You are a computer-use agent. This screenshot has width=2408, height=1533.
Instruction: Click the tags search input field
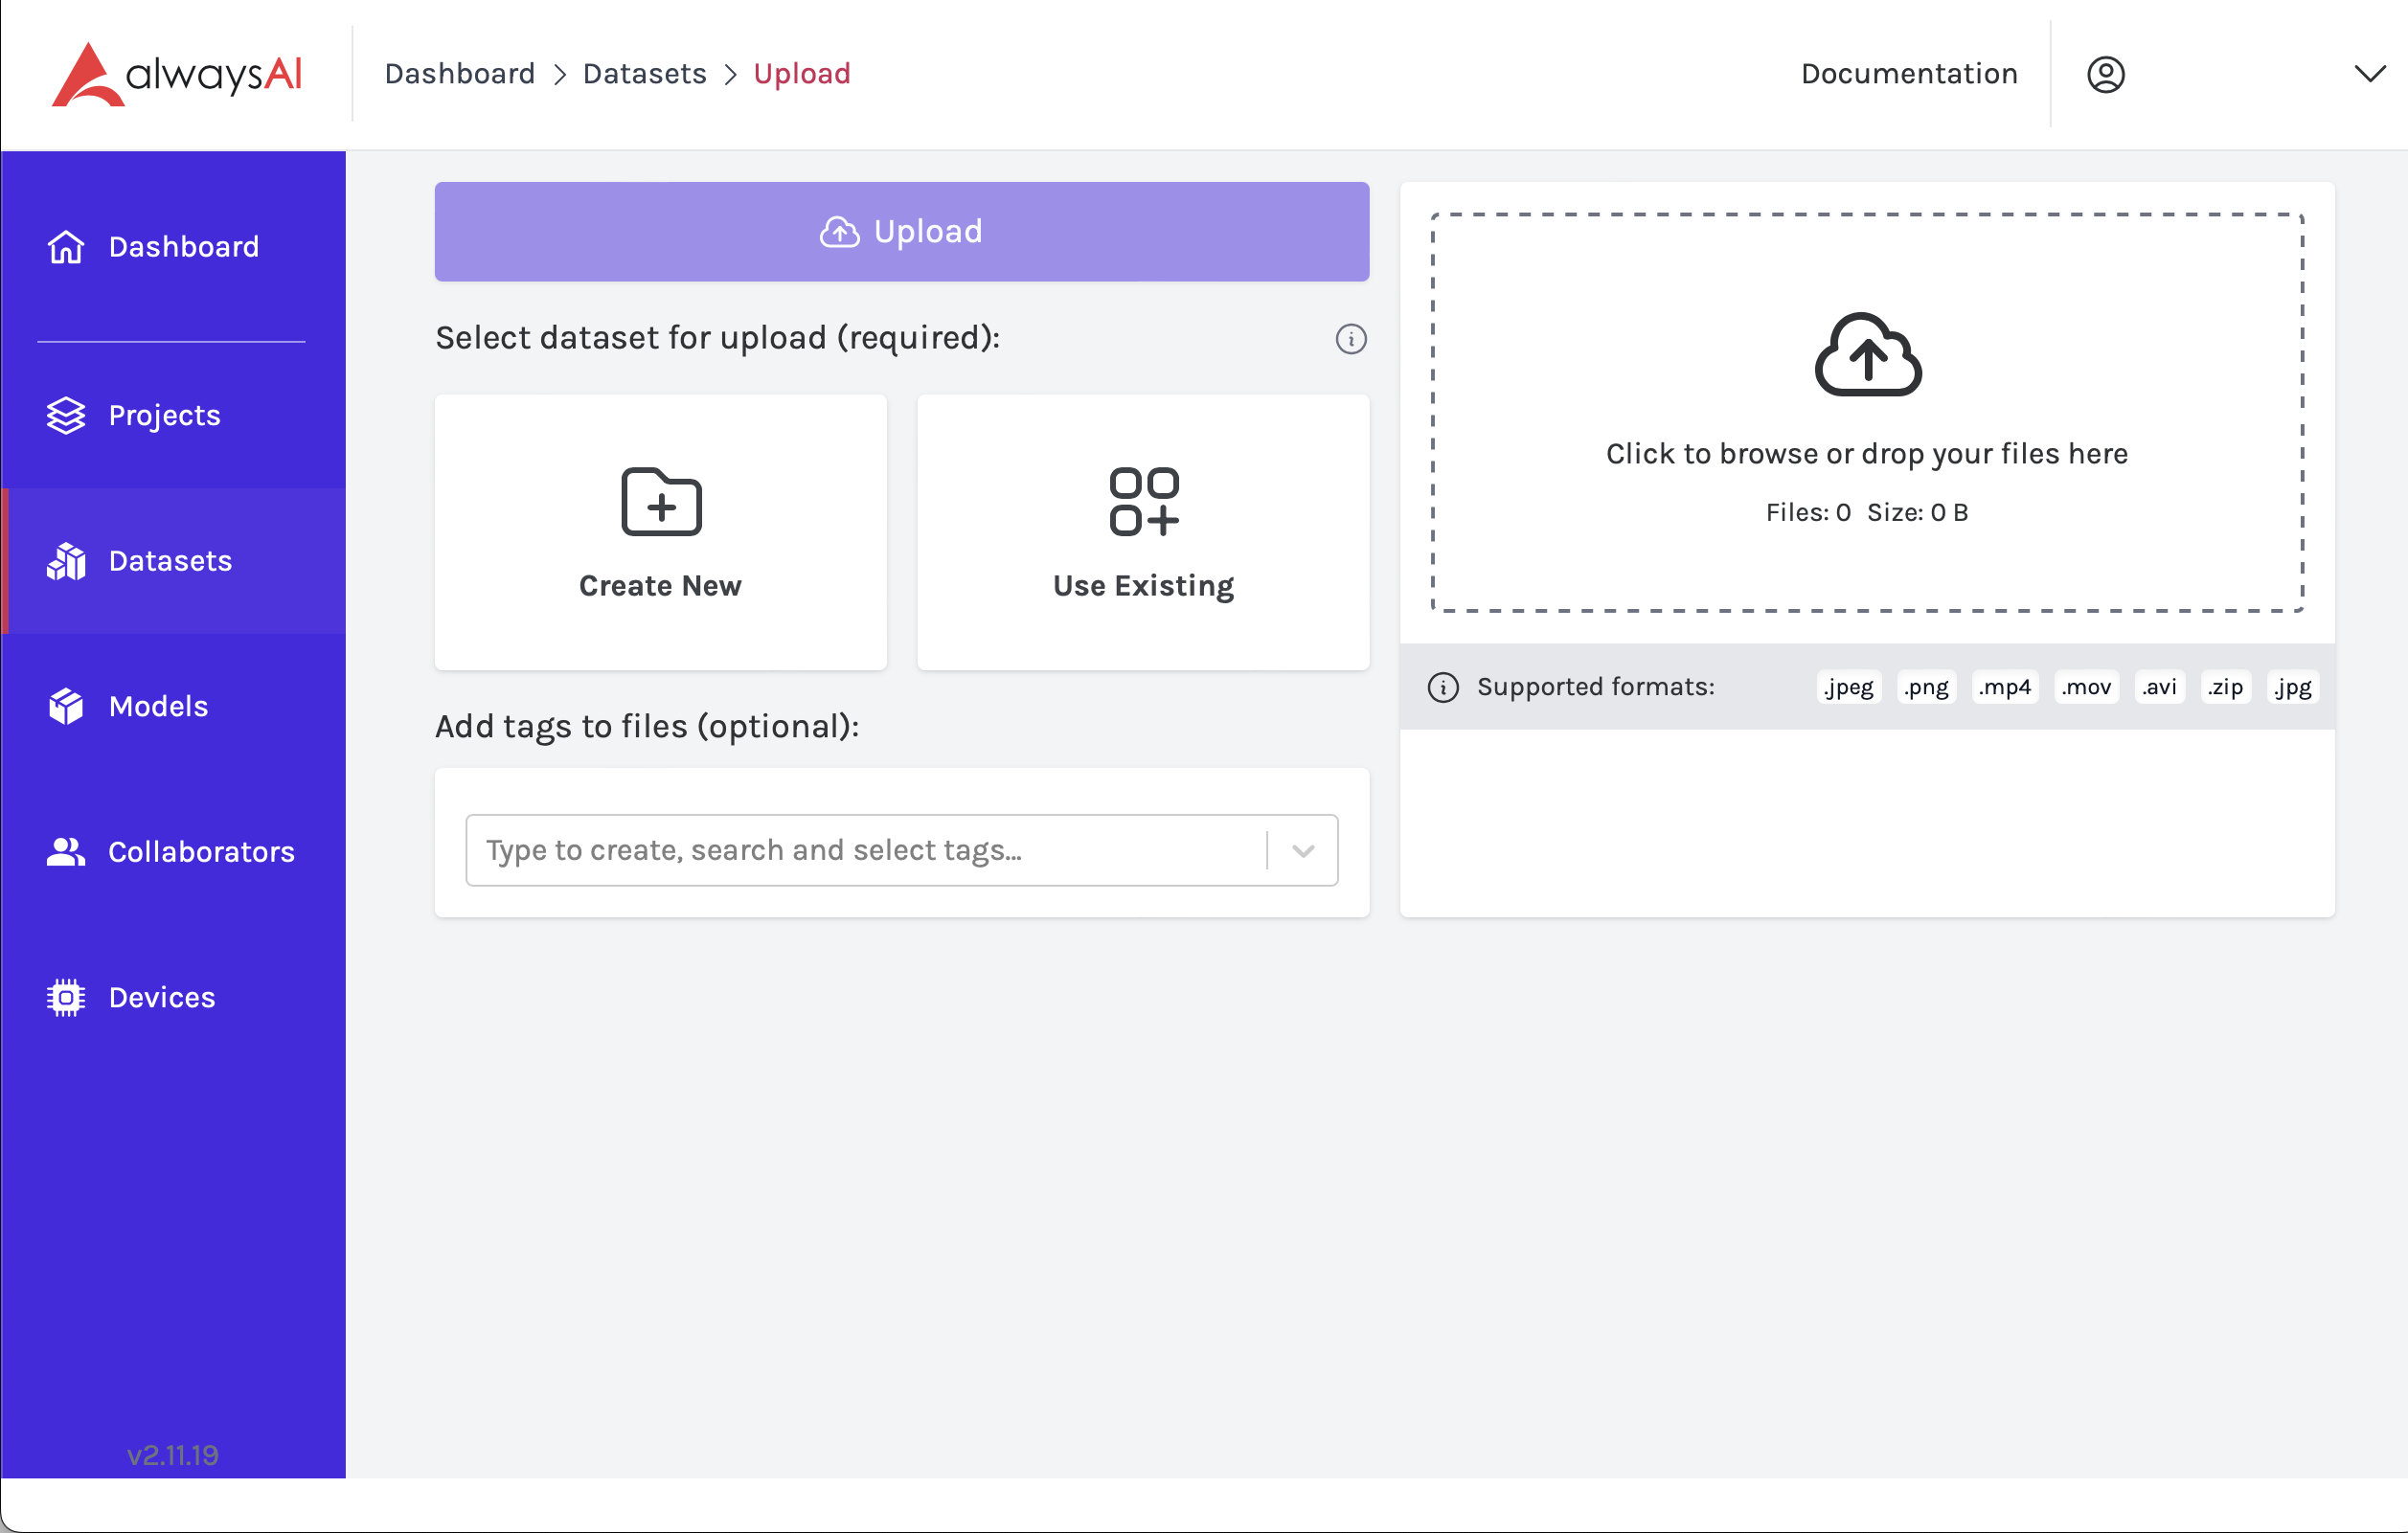pyautogui.click(x=865, y=851)
